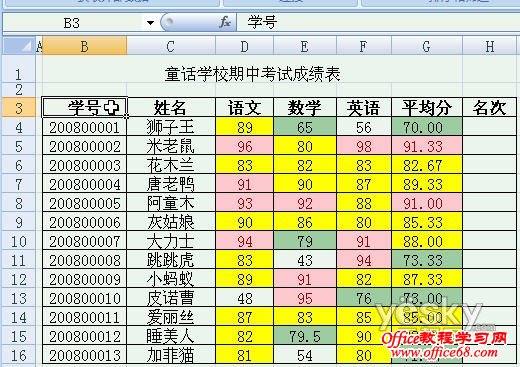Select column D header

click(x=244, y=46)
